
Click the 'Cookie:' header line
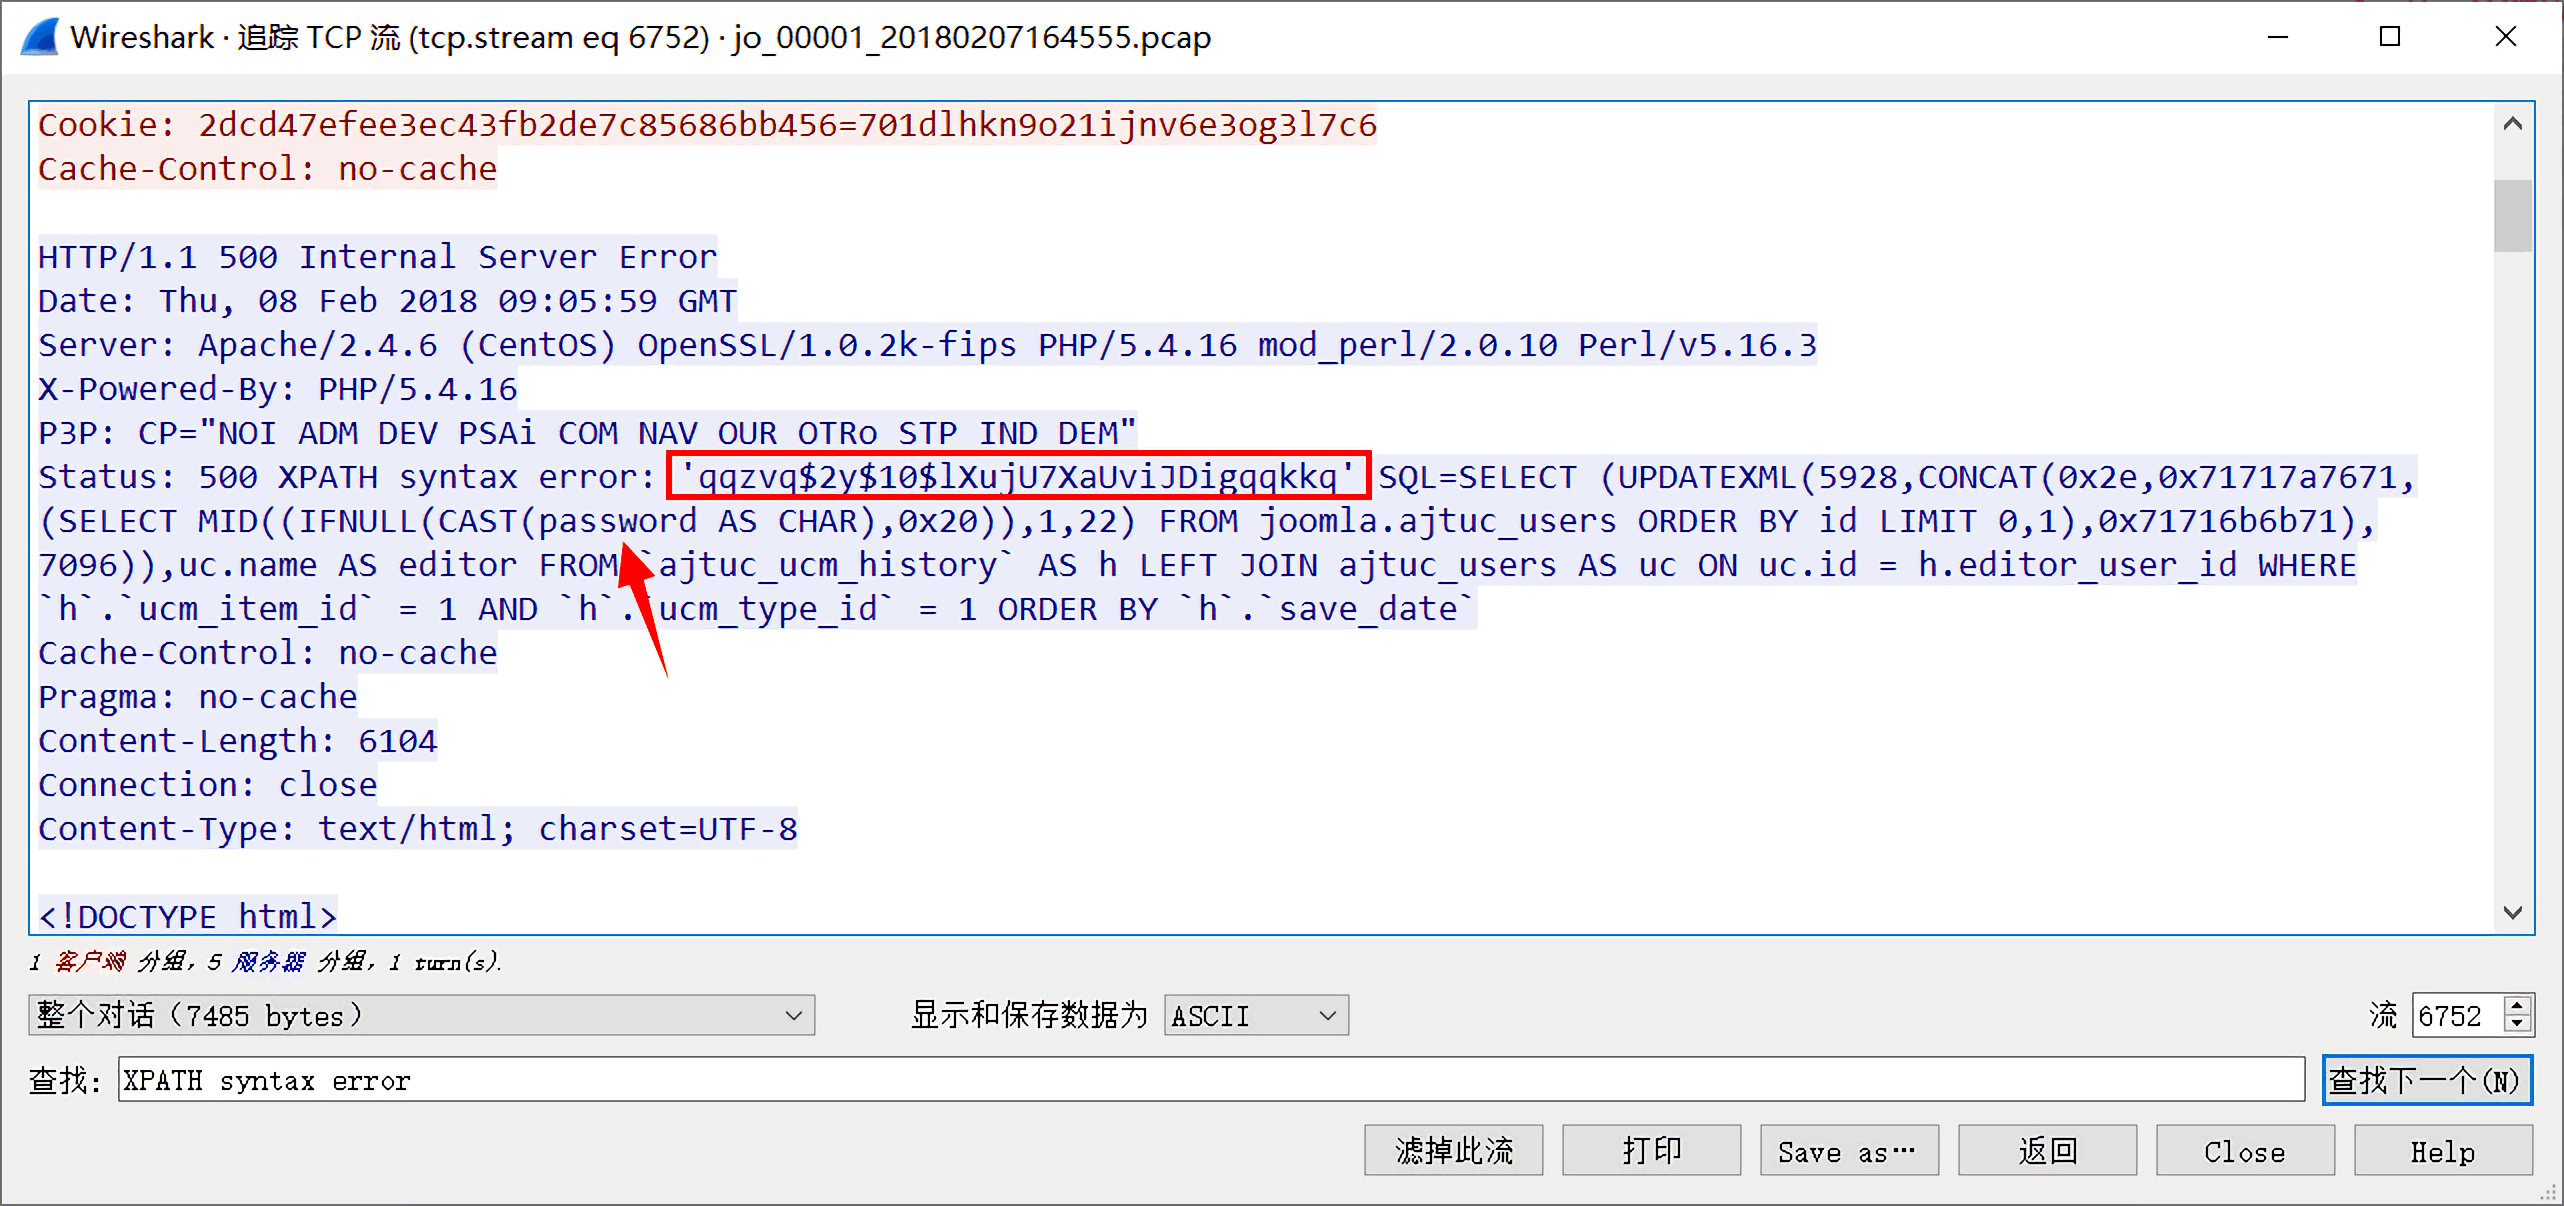[707, 125]
